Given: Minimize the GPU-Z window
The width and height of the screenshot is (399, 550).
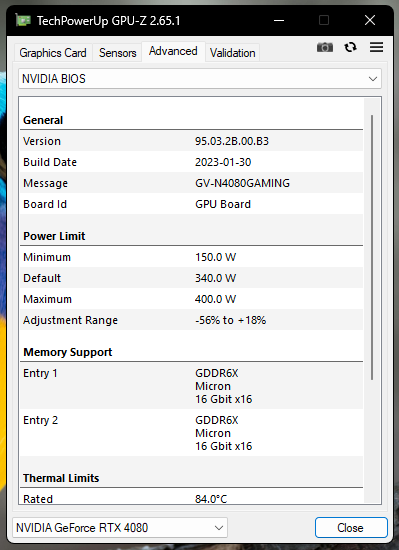Looking at the screenshot, I should click(x=279, y=20).
